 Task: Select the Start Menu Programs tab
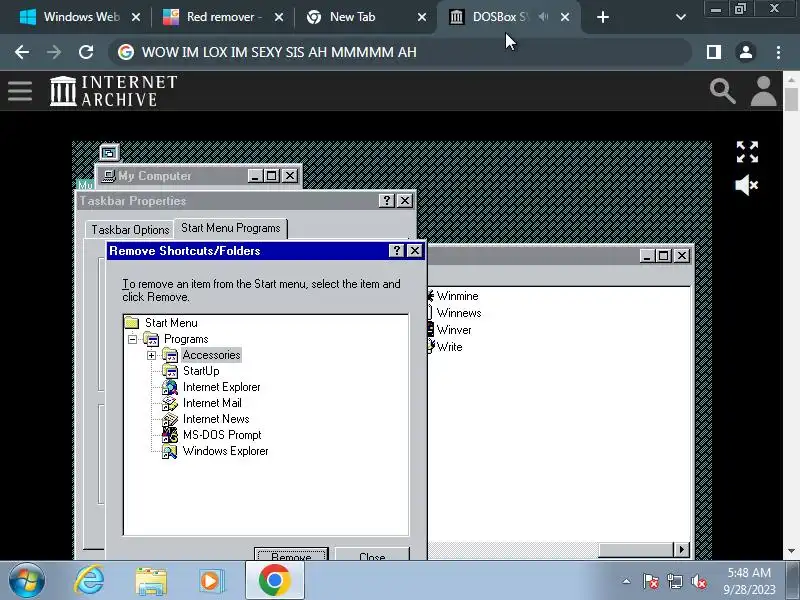pos(231,228)
